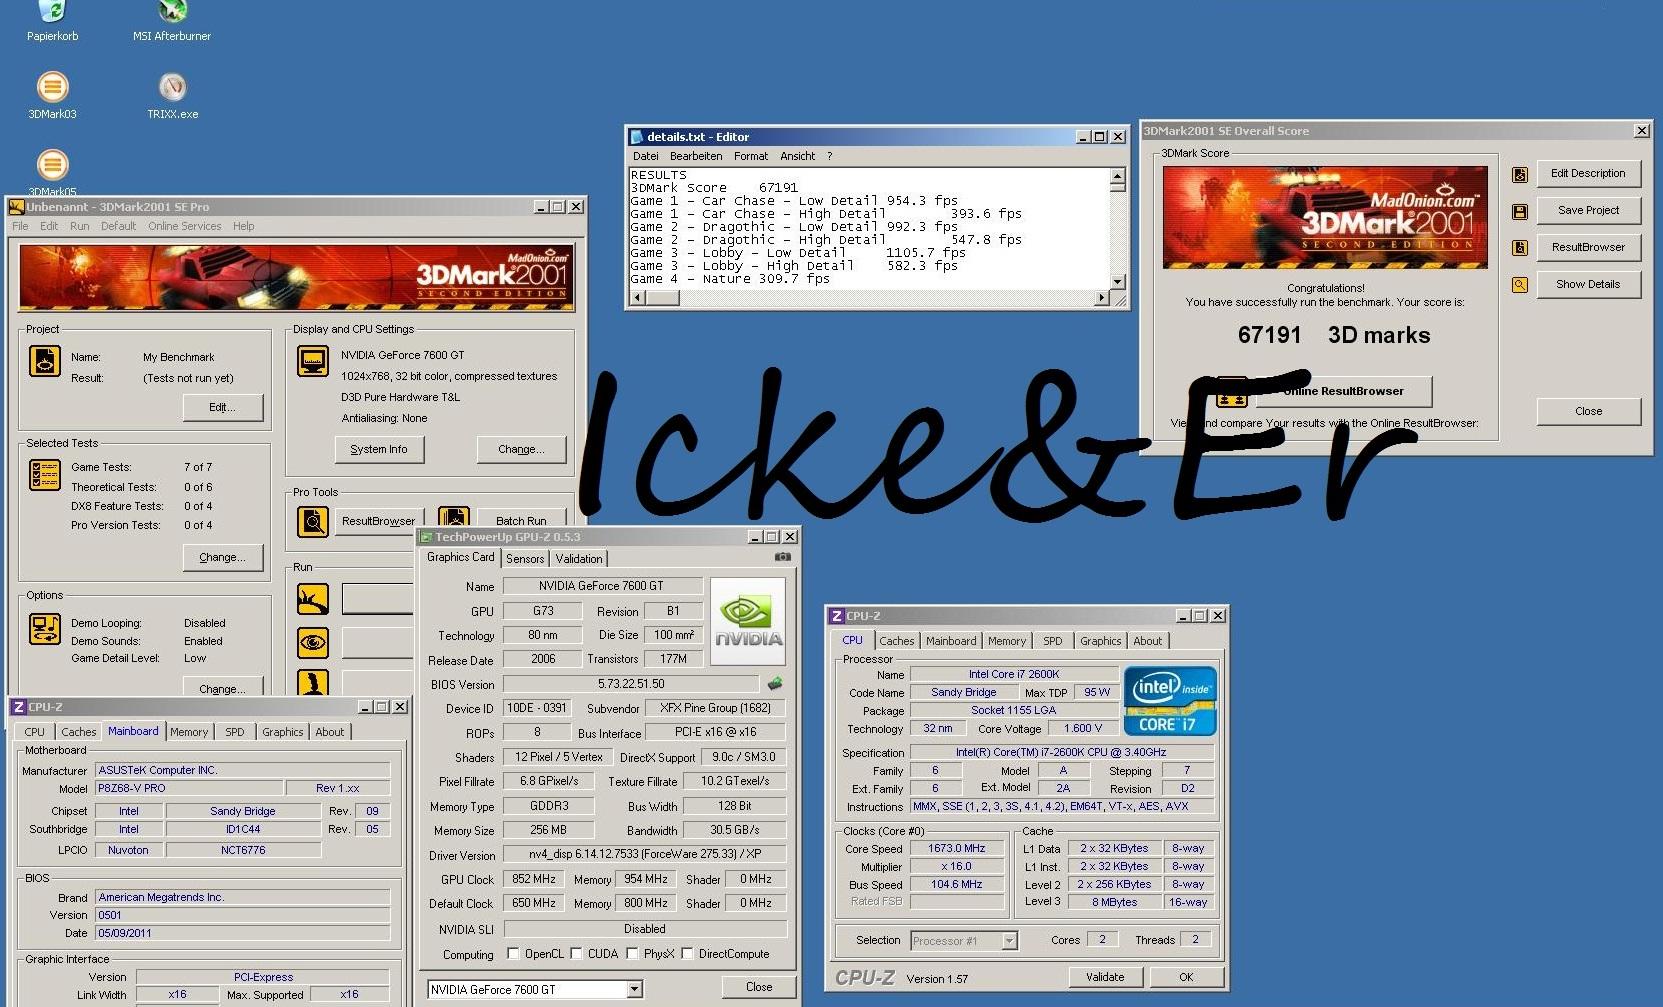Toggle the CUDA checkbox in GPU-Z
The height and width of the screenshot is (1007, 1663).
(x=576, y=954)
